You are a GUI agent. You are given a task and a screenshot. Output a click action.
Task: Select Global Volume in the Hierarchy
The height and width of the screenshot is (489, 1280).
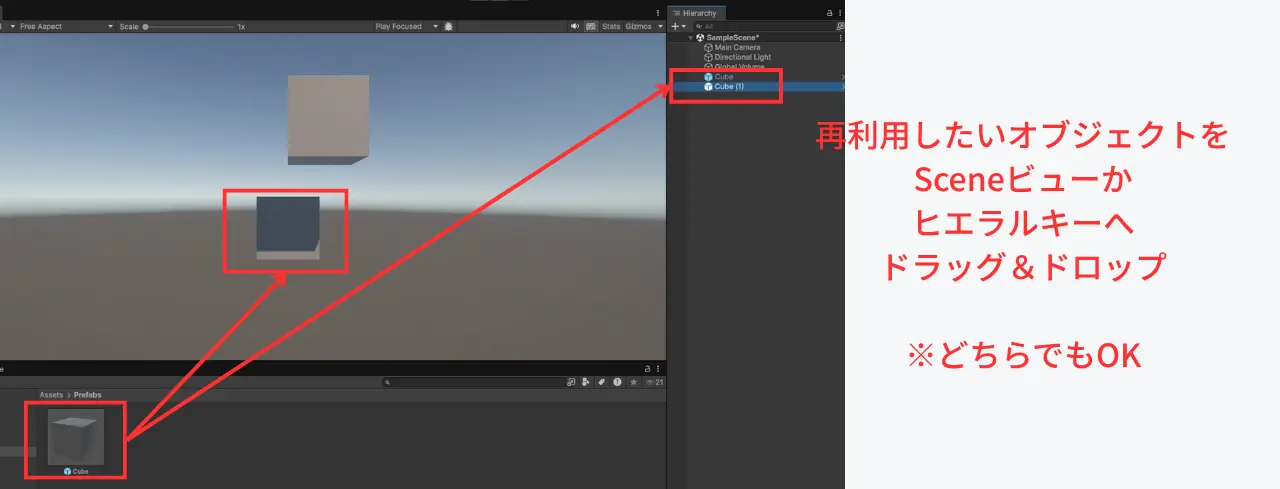point(739,66)
